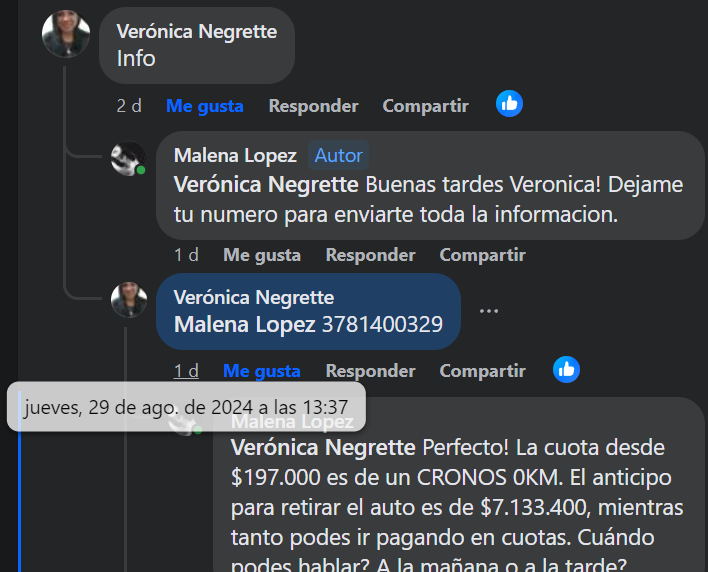Open the 1 d timestamp under Buenas tardes reply
This screenshot has height=572, width=708.
(186, 255)
